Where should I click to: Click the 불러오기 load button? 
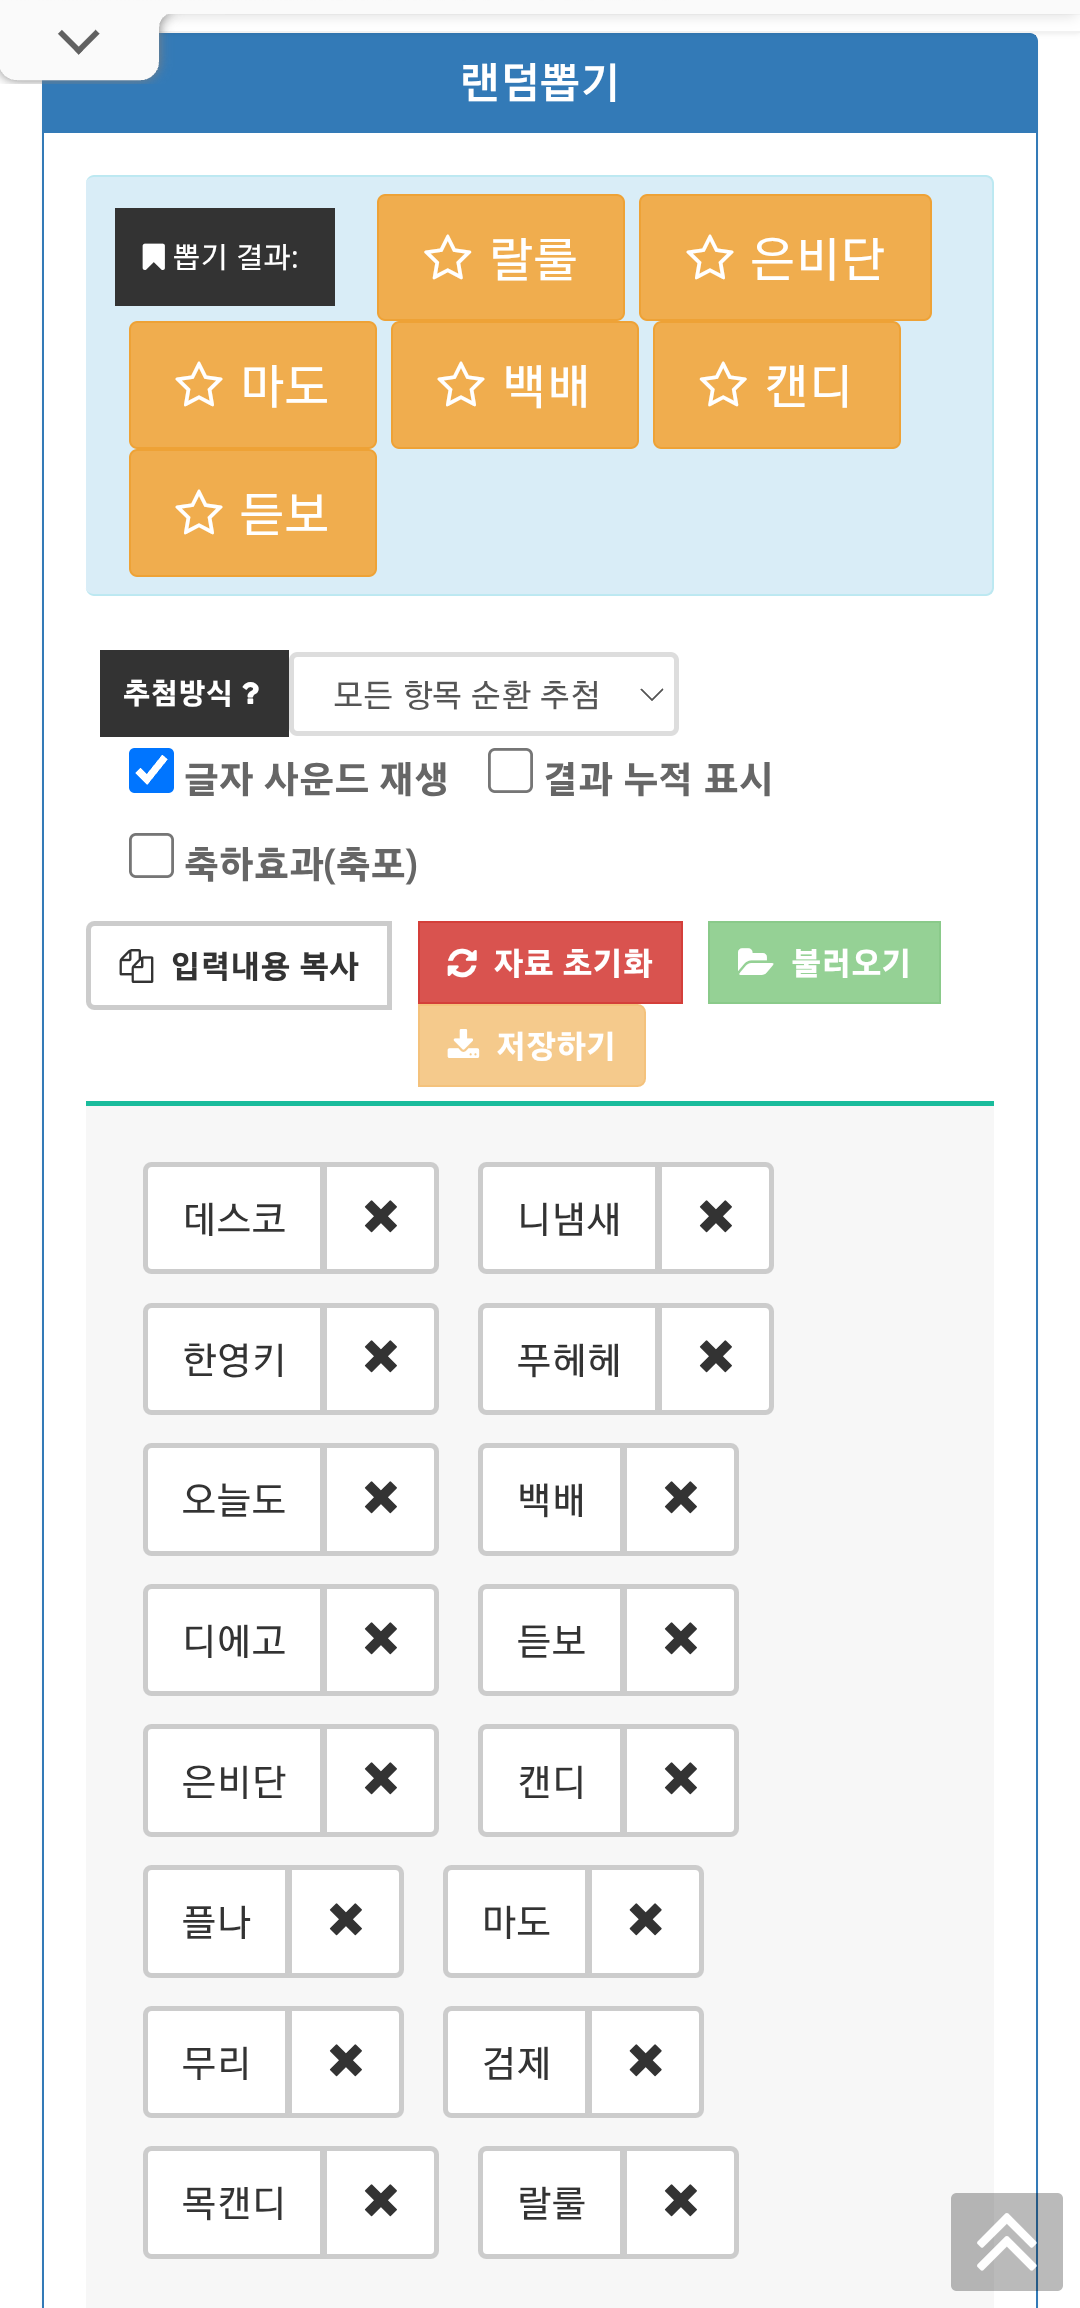point(824,962)
